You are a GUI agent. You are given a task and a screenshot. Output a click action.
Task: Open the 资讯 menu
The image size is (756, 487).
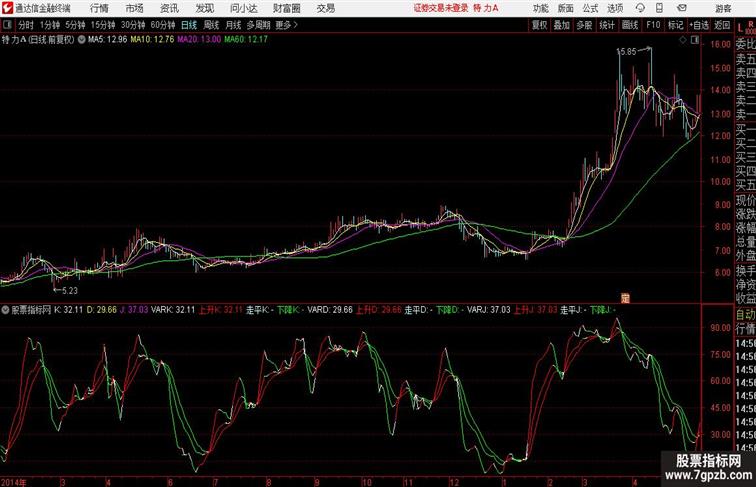169,8
